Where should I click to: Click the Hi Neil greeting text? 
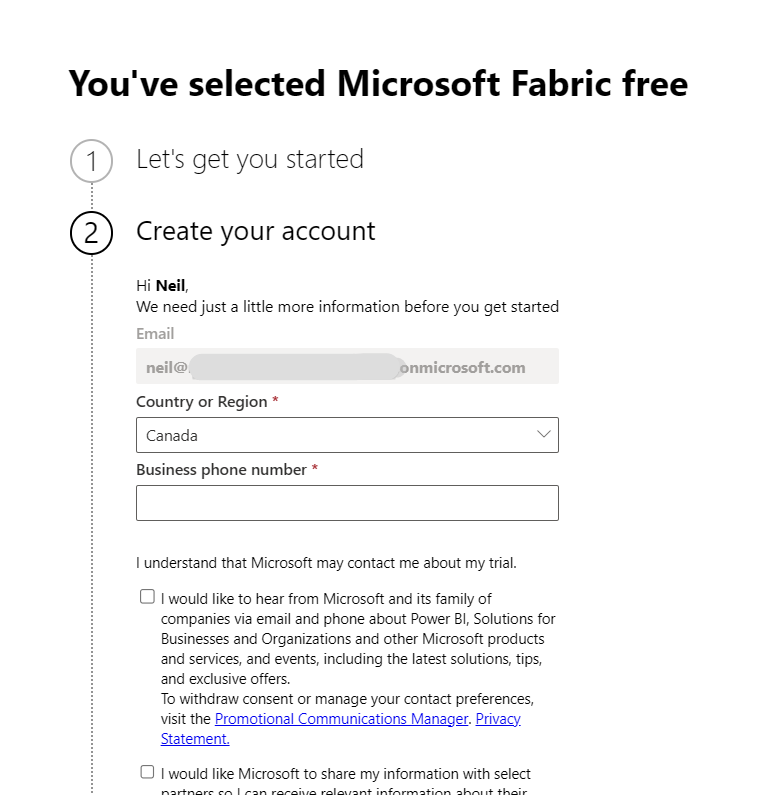coord(162,286)
